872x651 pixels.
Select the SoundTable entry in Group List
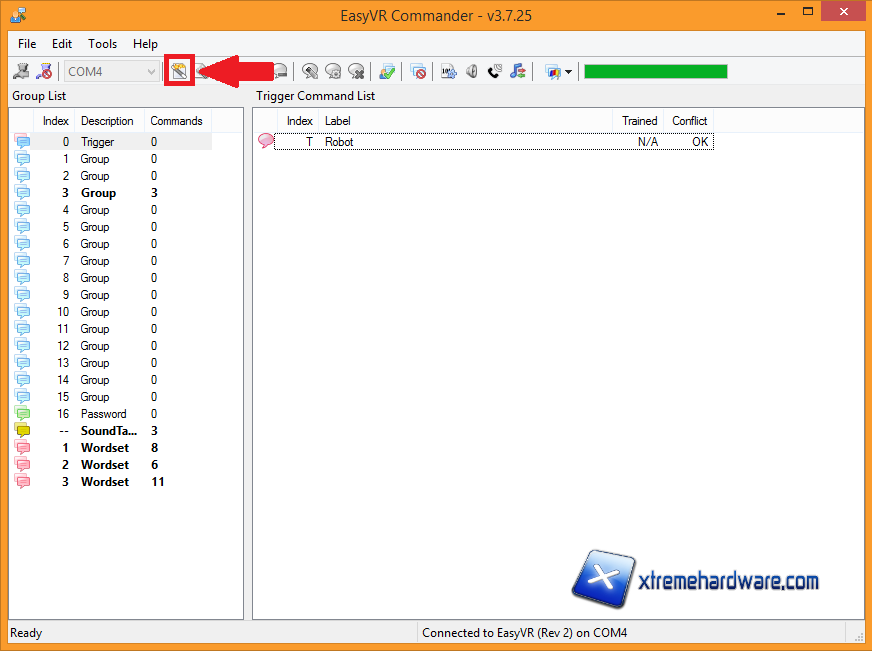pos(108,431)
